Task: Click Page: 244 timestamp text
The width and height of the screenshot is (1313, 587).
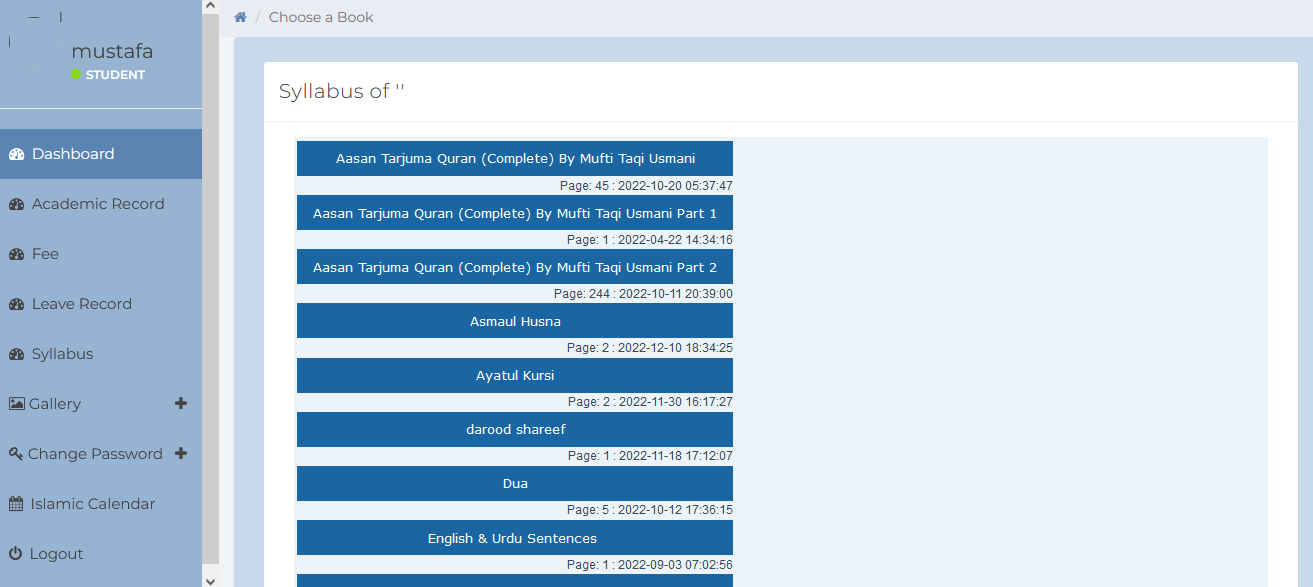Action: [x=643, y=294]
